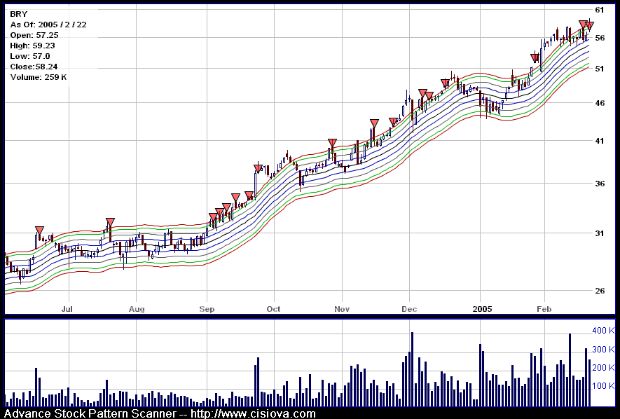
Task: Click the 'Advance Stock Pattern Scanner' footer title
Action: (90, 414)
